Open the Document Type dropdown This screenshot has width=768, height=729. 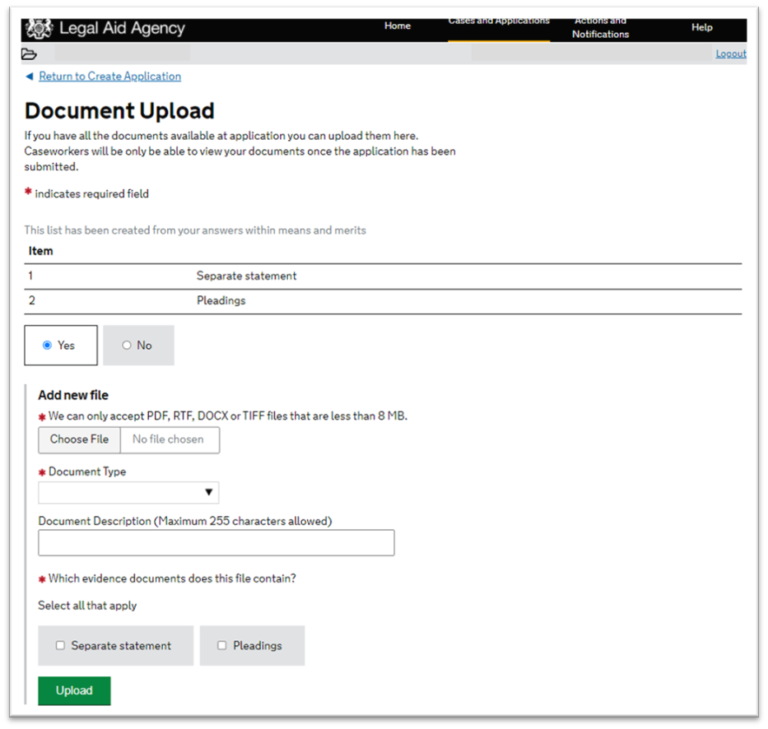click(x=128, y=492)
